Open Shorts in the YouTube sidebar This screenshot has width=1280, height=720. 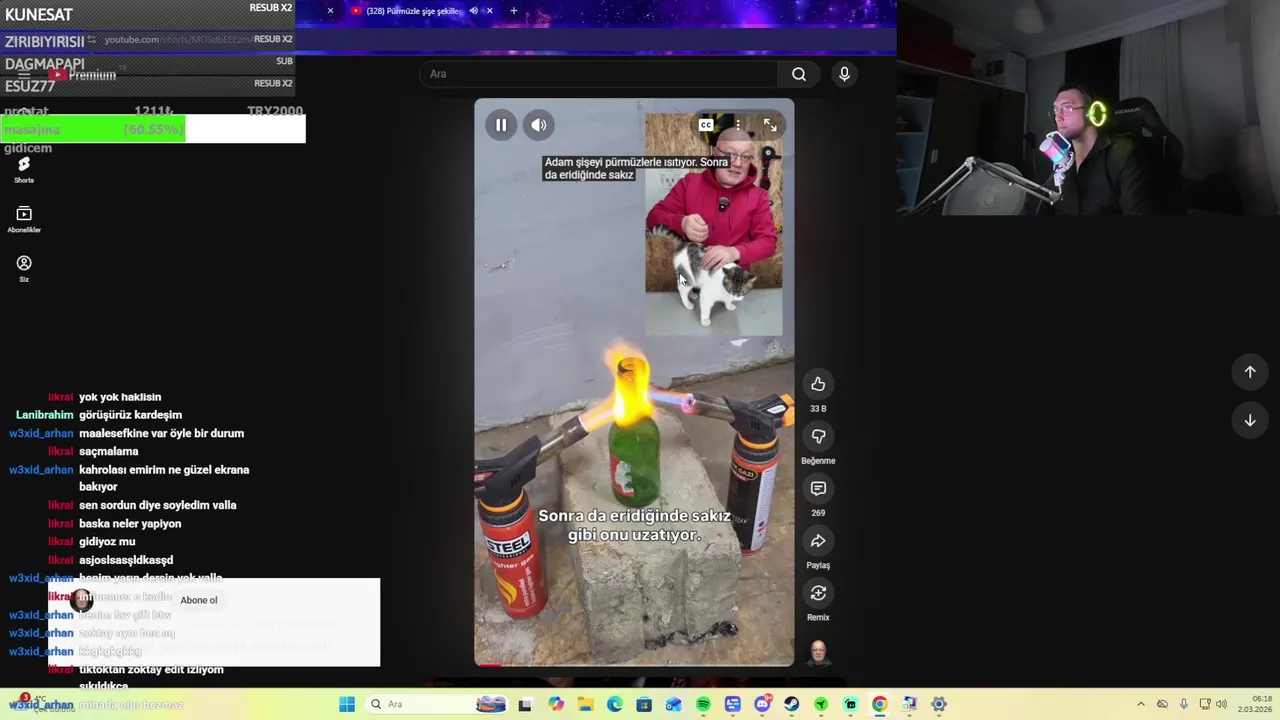24,168
